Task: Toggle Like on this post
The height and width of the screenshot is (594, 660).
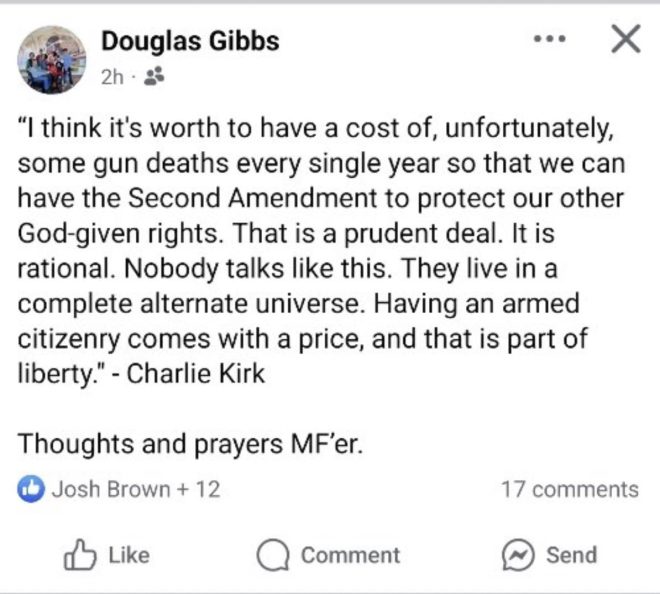Action: click(107, 555)
